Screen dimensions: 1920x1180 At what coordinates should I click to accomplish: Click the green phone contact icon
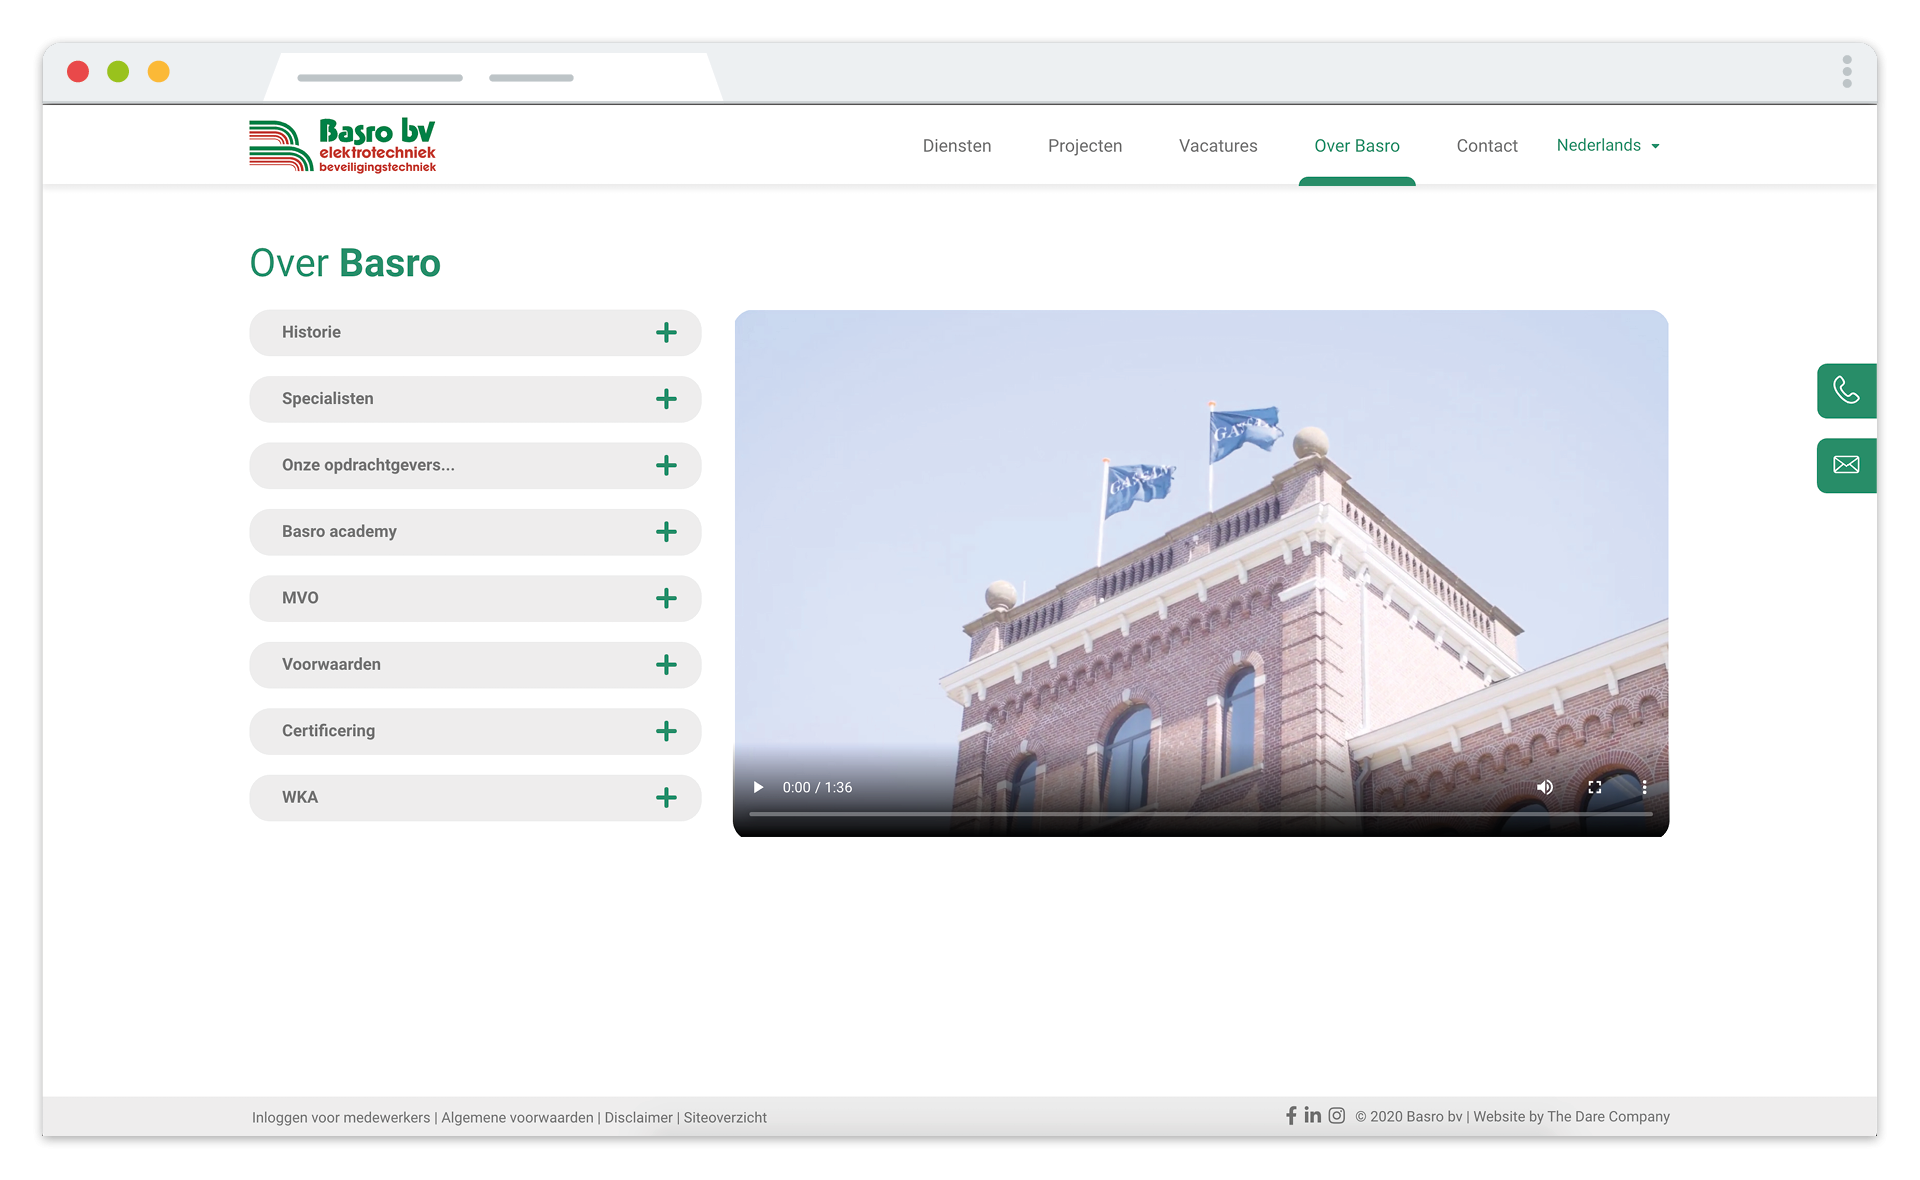click(1846, 391)
